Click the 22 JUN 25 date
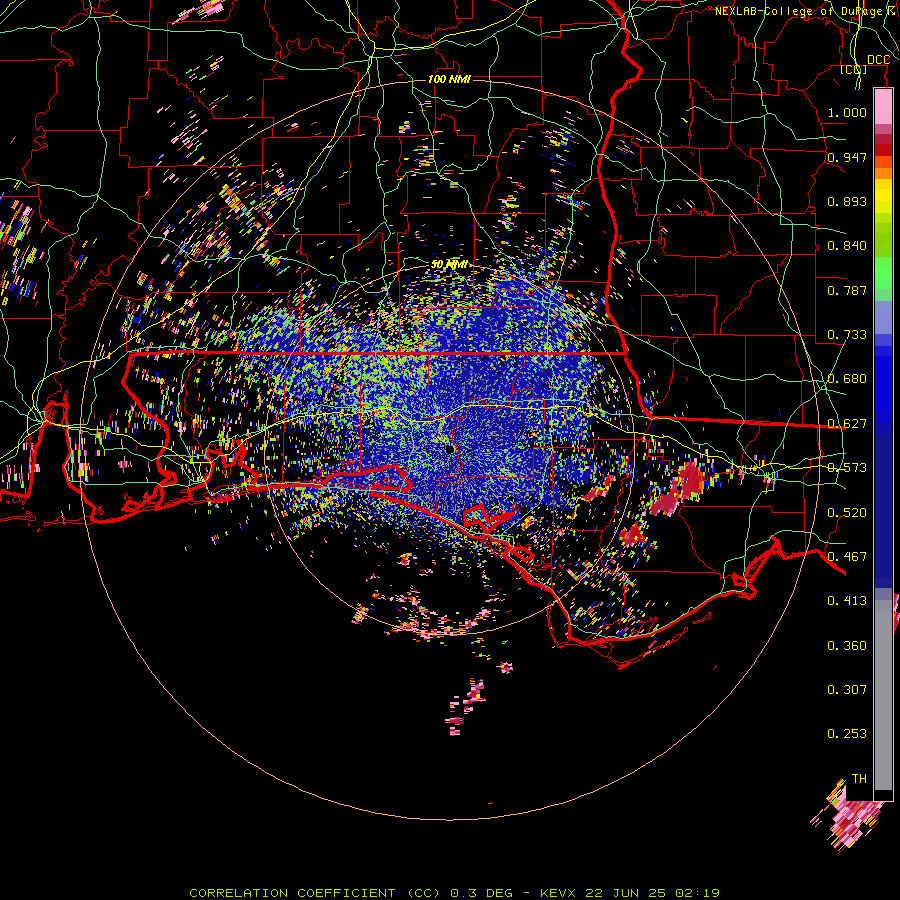This screenshot has height=900, width=900. pos(626,893)
